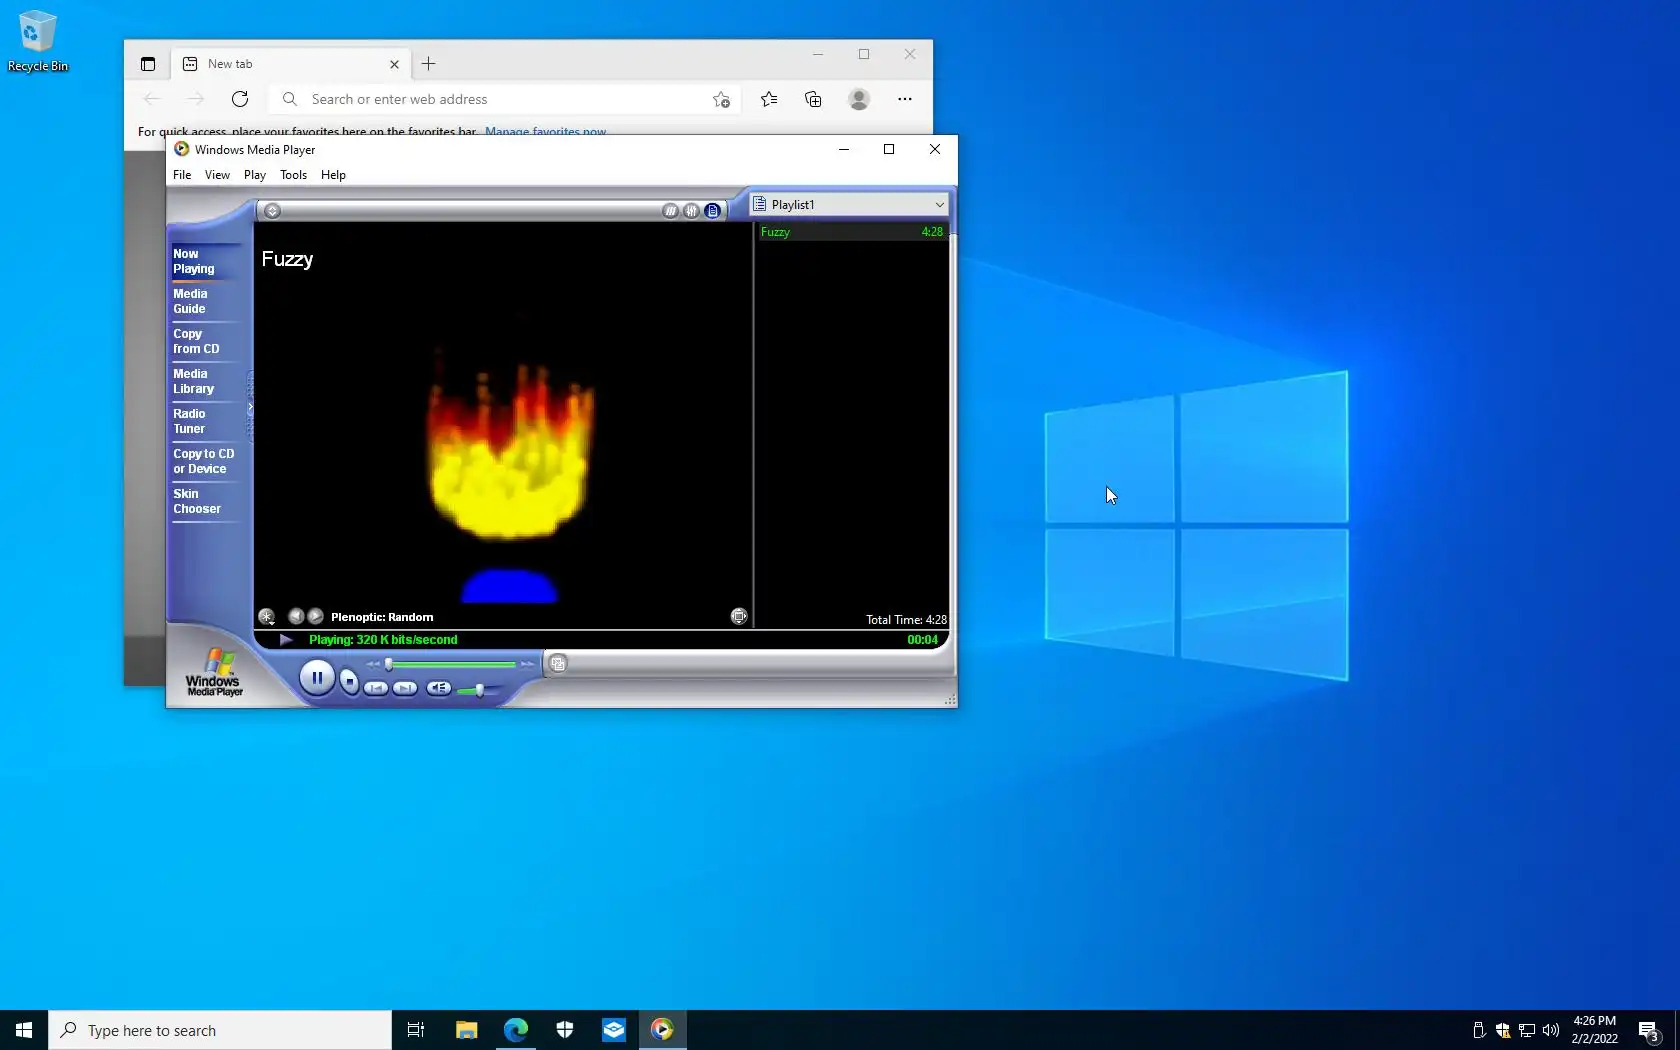Close the New tab in Edge
This screenshot has width=1680, height=1050.
click(x=394, y=64)
